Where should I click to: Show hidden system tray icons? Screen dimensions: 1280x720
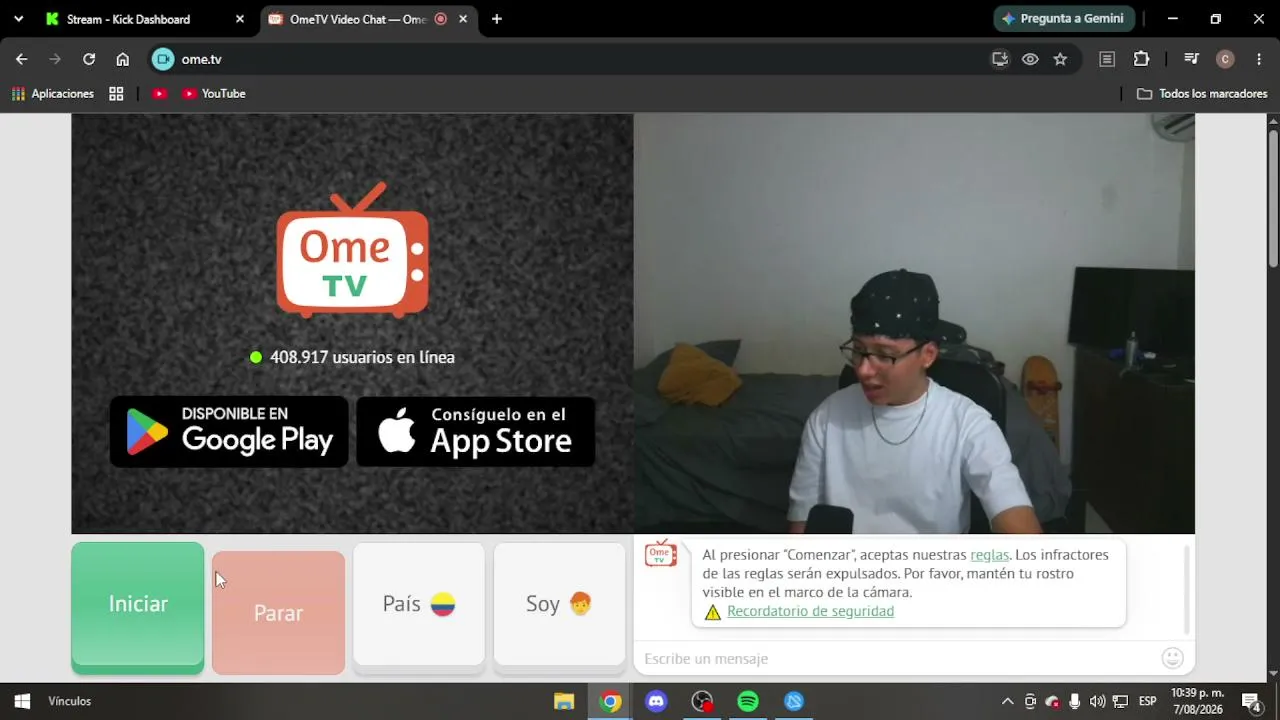coord(1007,701)
